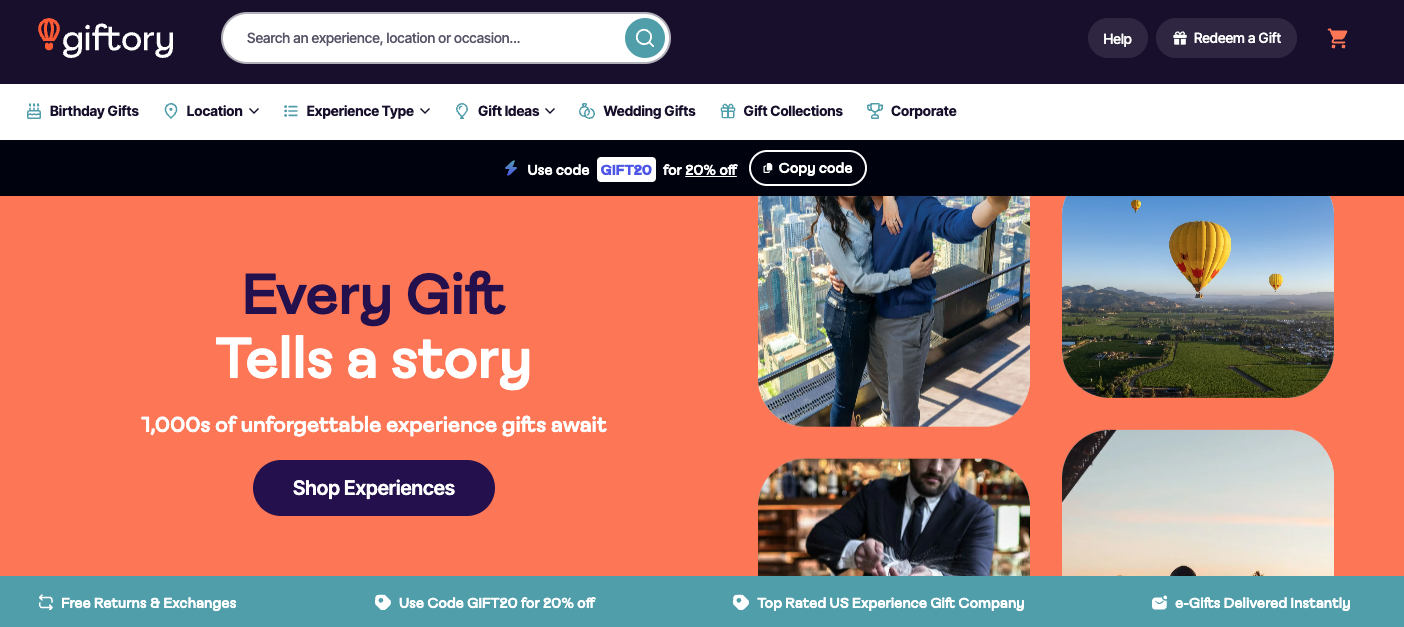Click the Giftory balloon logo
1404x627 pixels.
click(x=106, y=38)
